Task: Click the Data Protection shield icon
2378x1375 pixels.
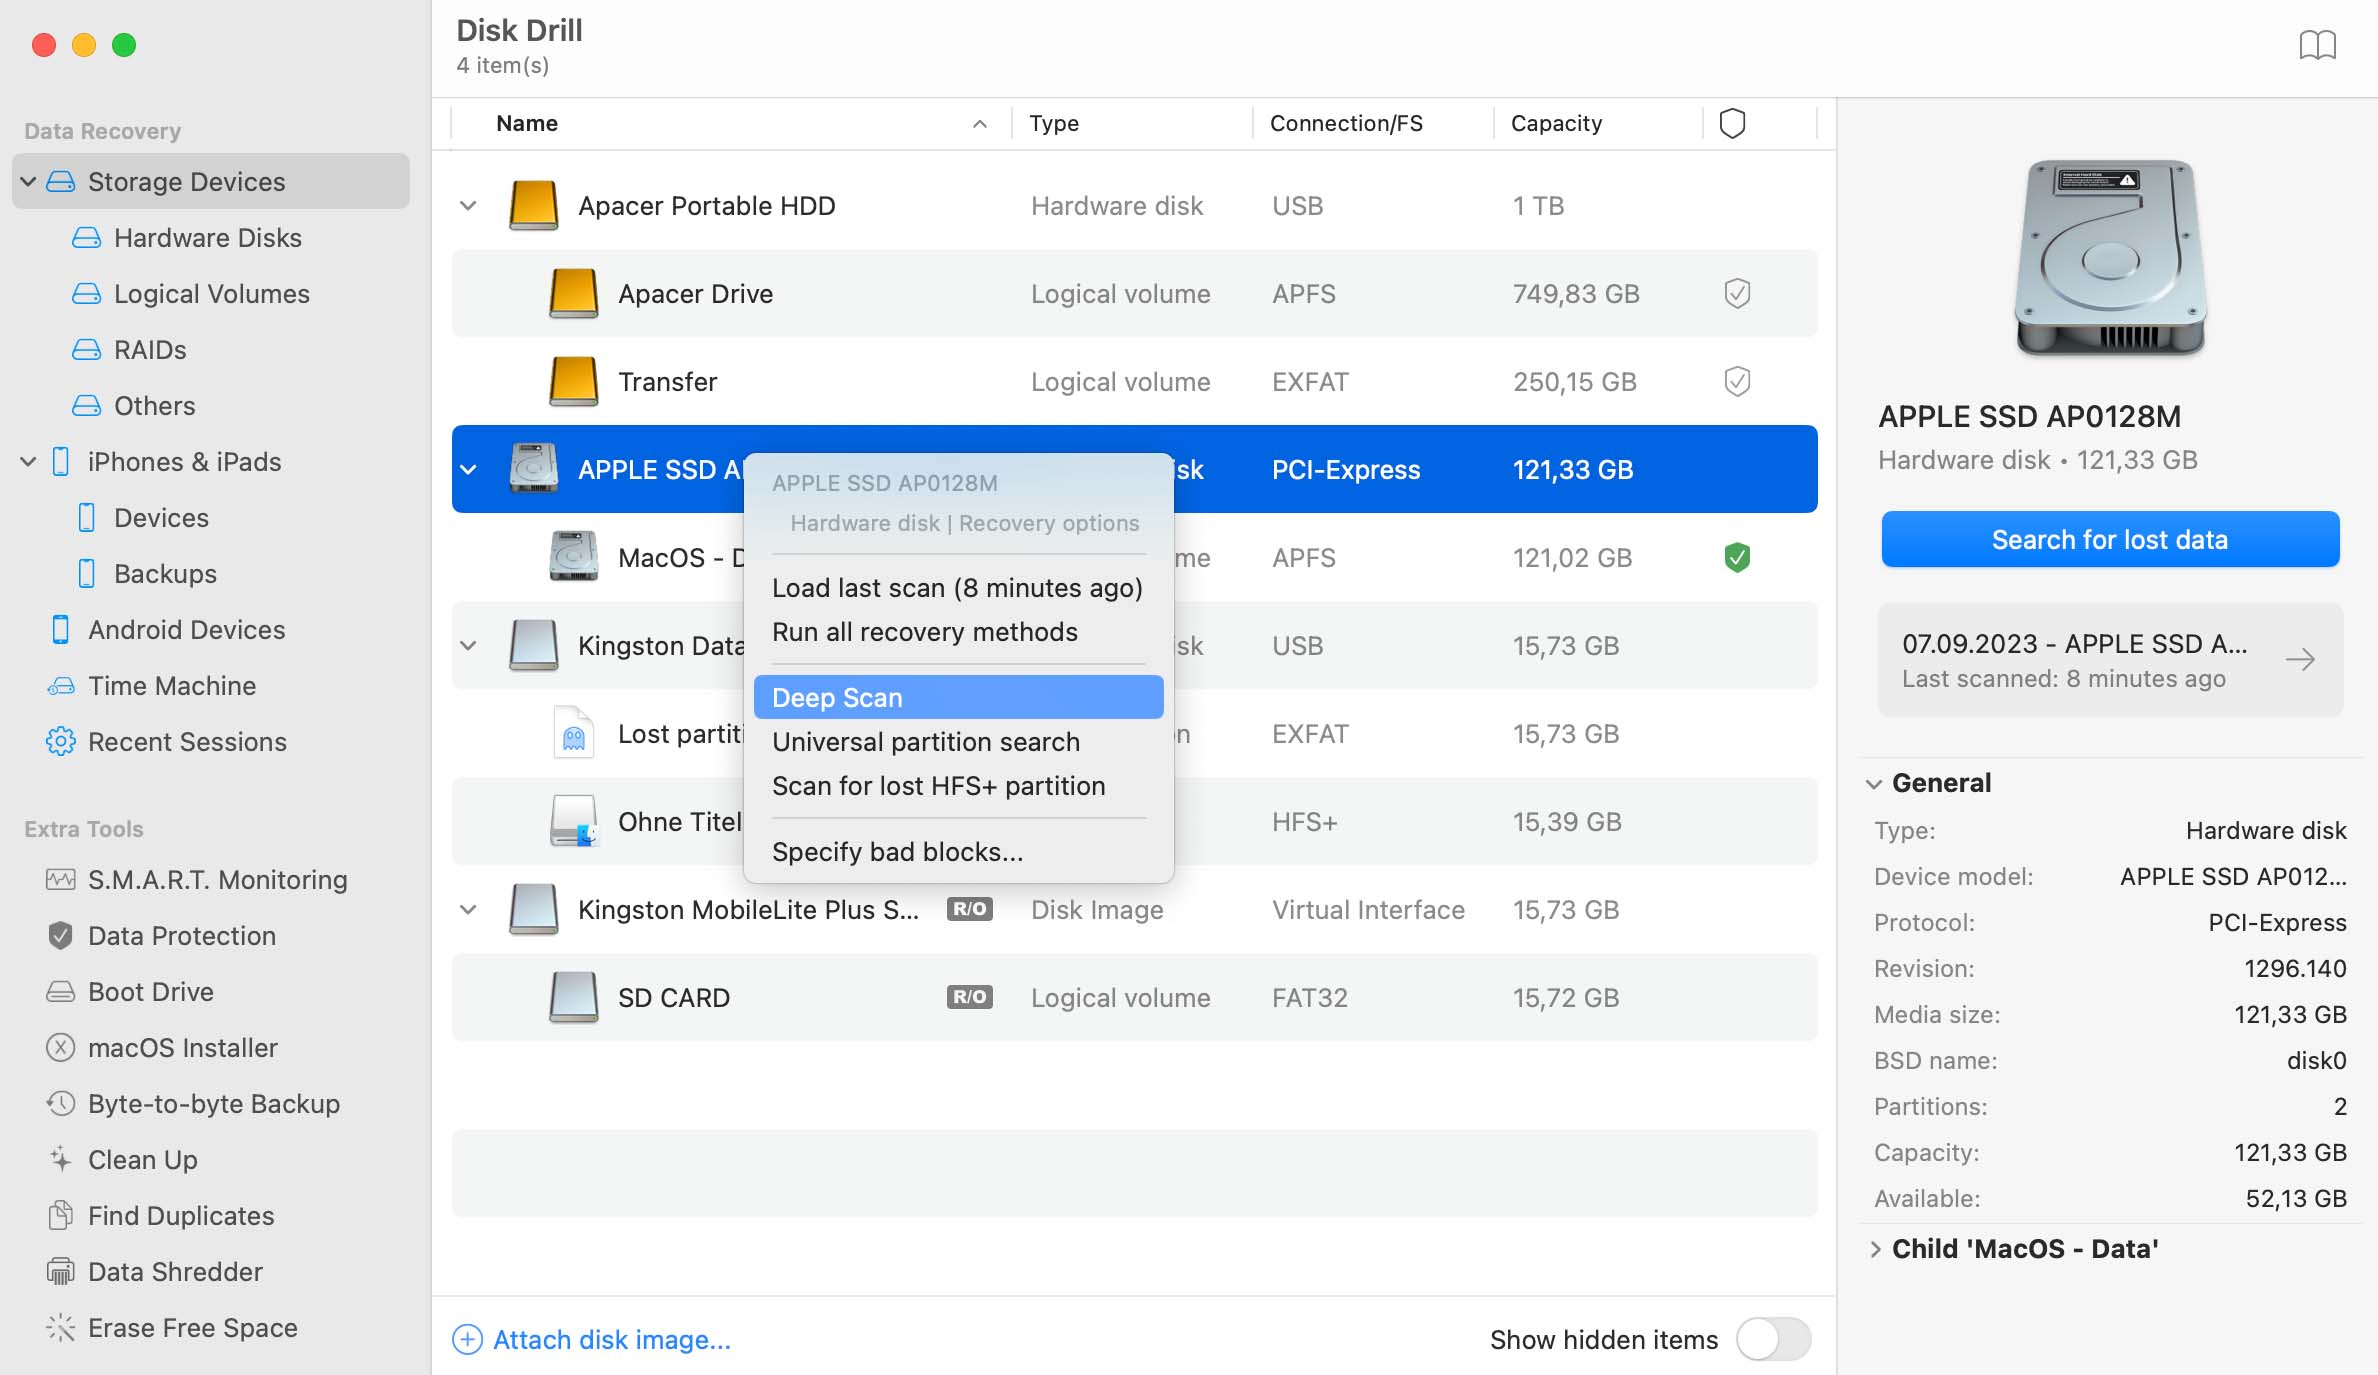Action: [61, 935]
